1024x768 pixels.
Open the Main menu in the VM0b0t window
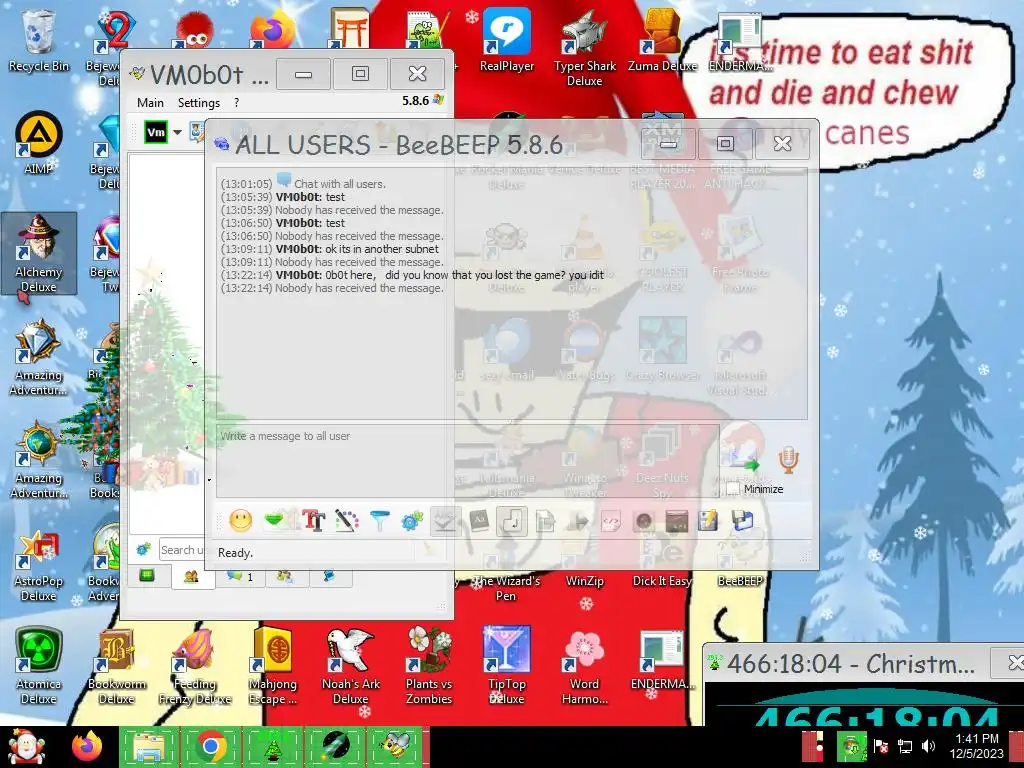[x=150, y=103]
